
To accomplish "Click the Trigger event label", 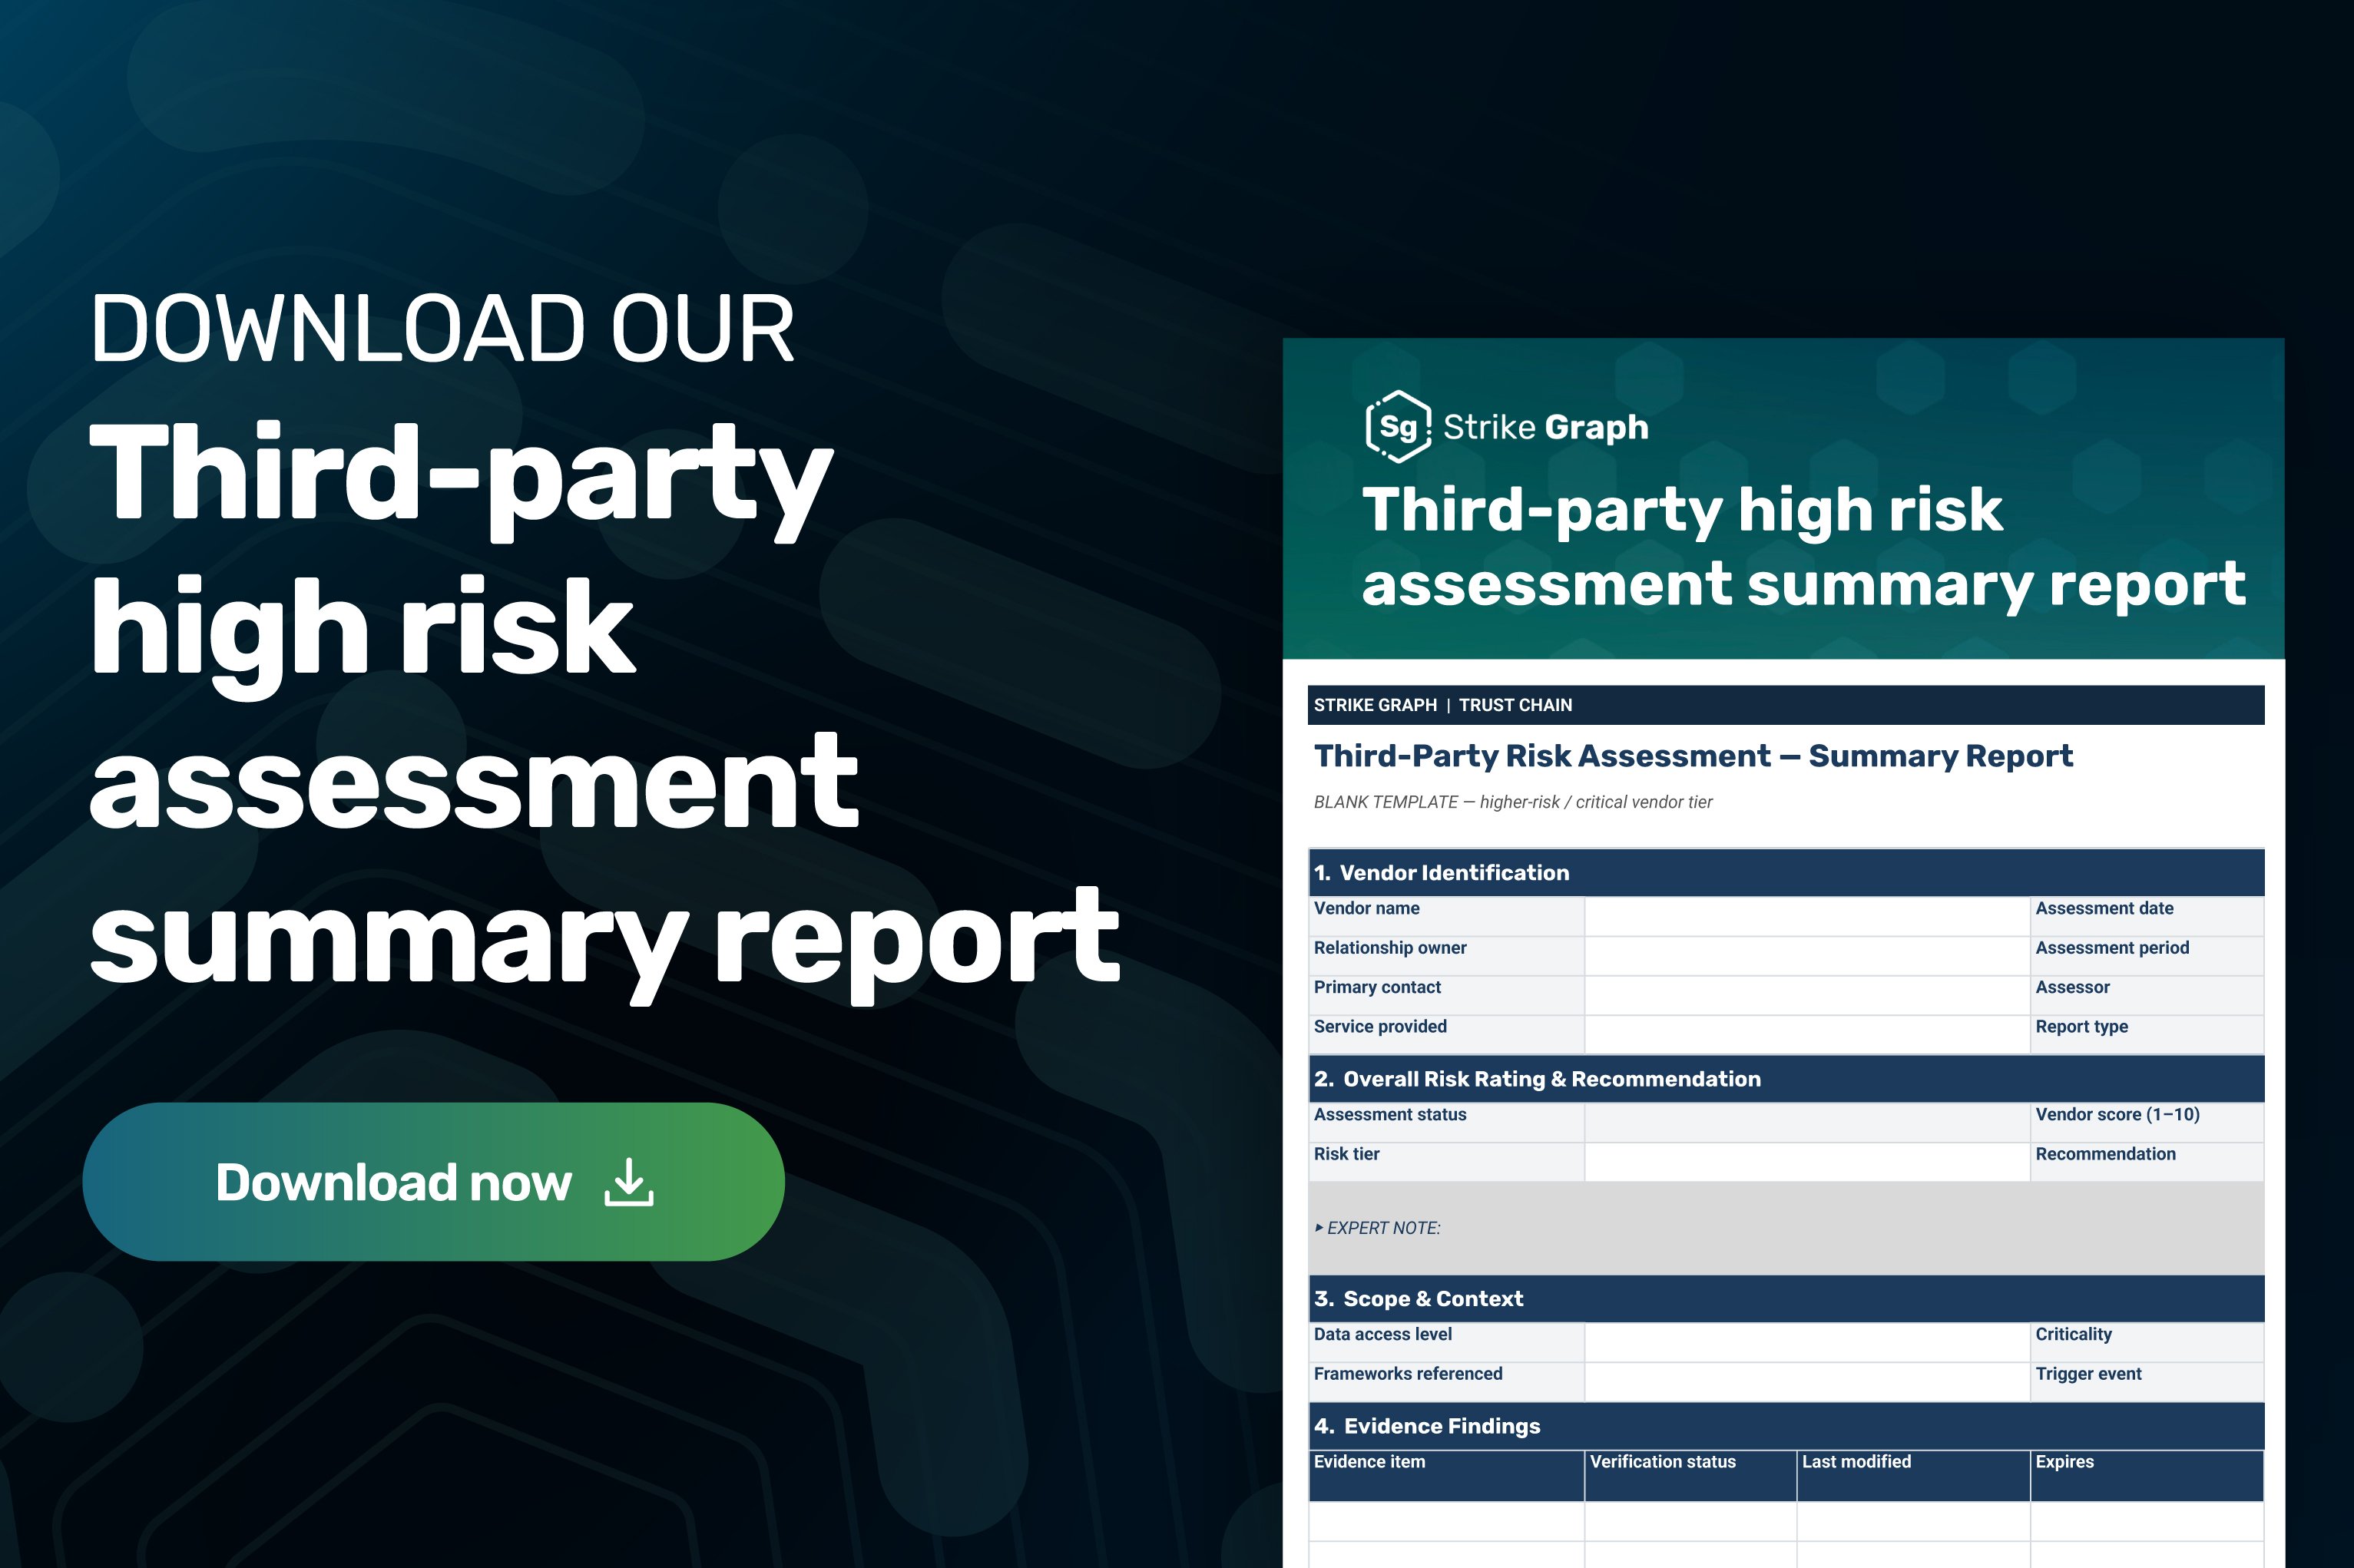I will (x=2088, y=1374).
